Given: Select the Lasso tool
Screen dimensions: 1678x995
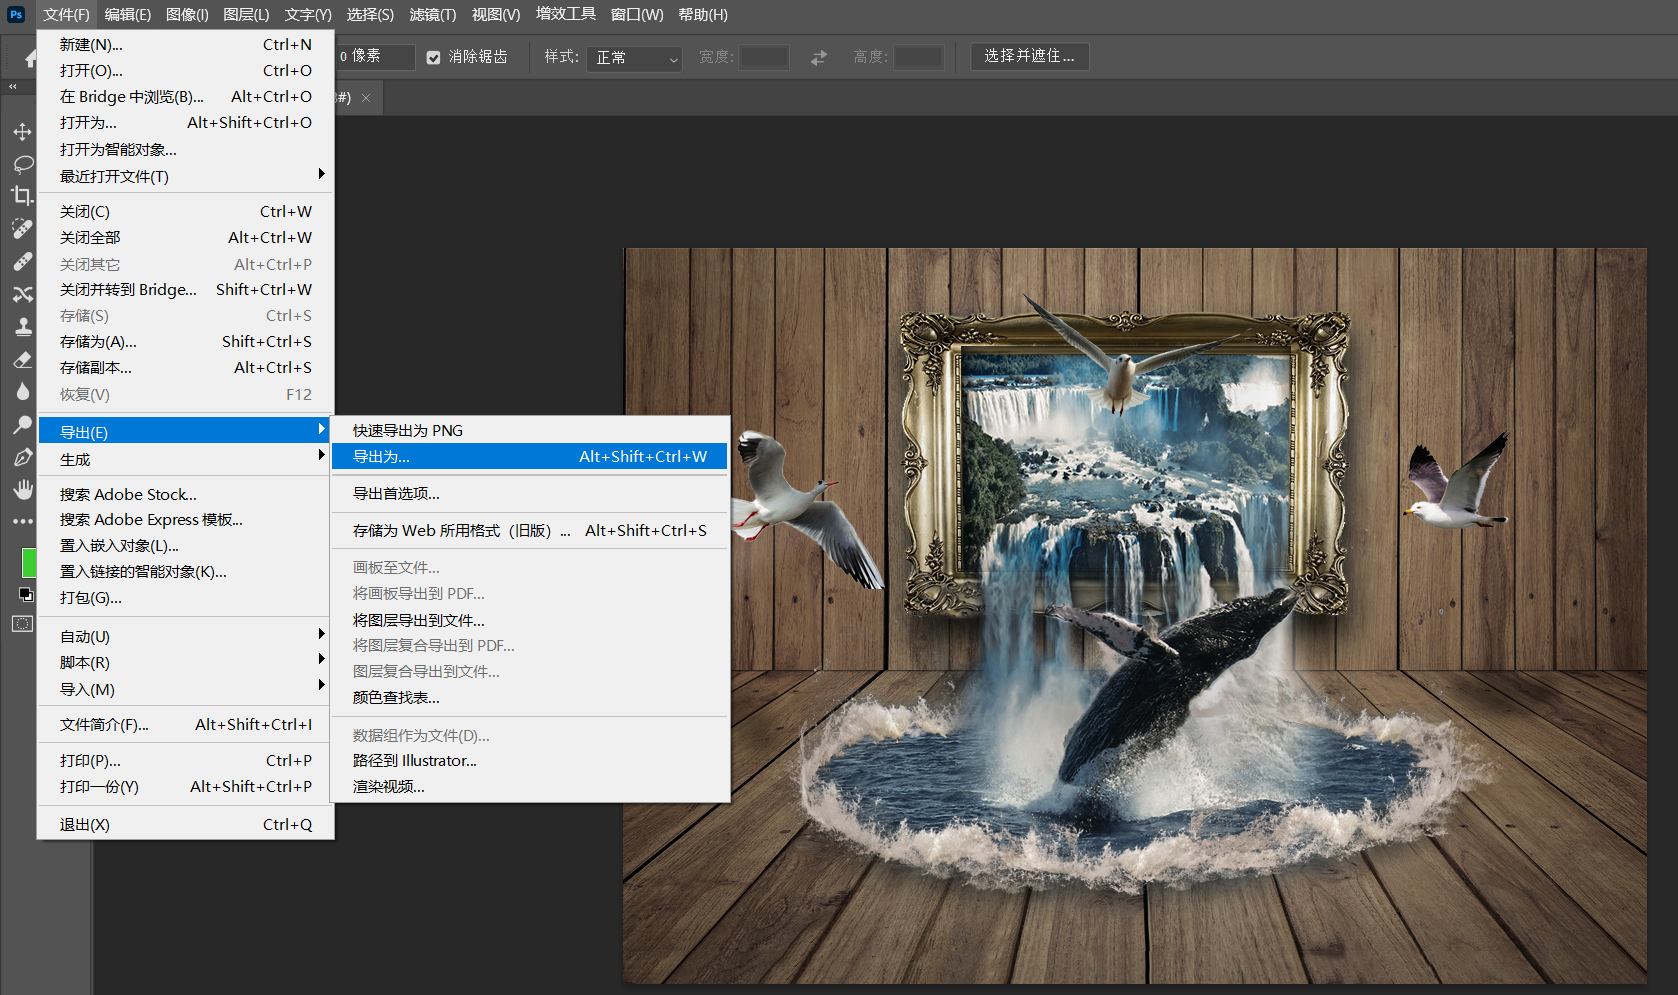Looking at the screenshot, I should click(22, 164).
